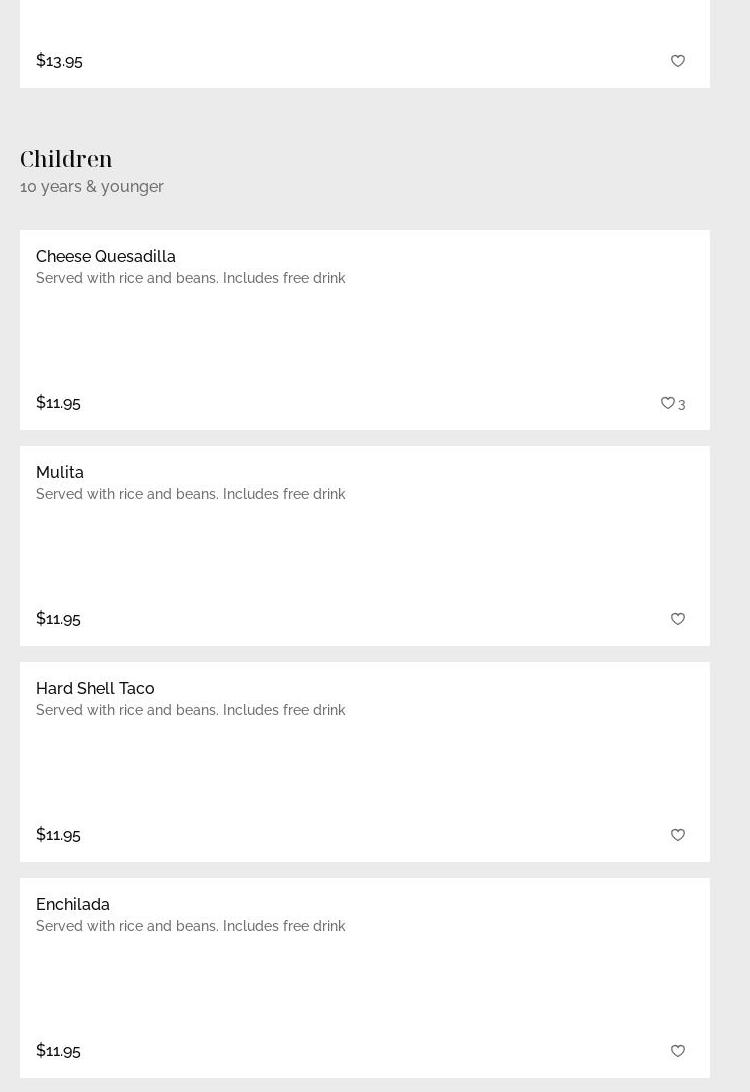Click the Enchilada description text
This screenshot has height=1092, width=750.
point(191,926)
